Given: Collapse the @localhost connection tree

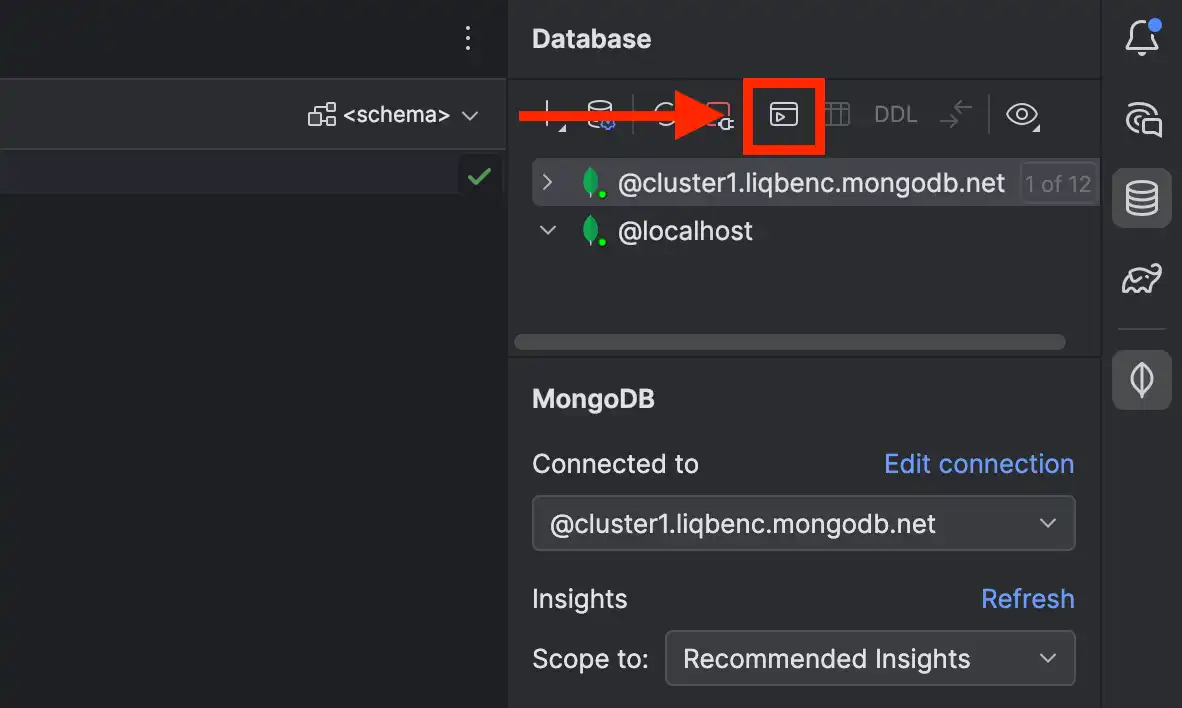Looking at the screenshot, I should [547, 230].
